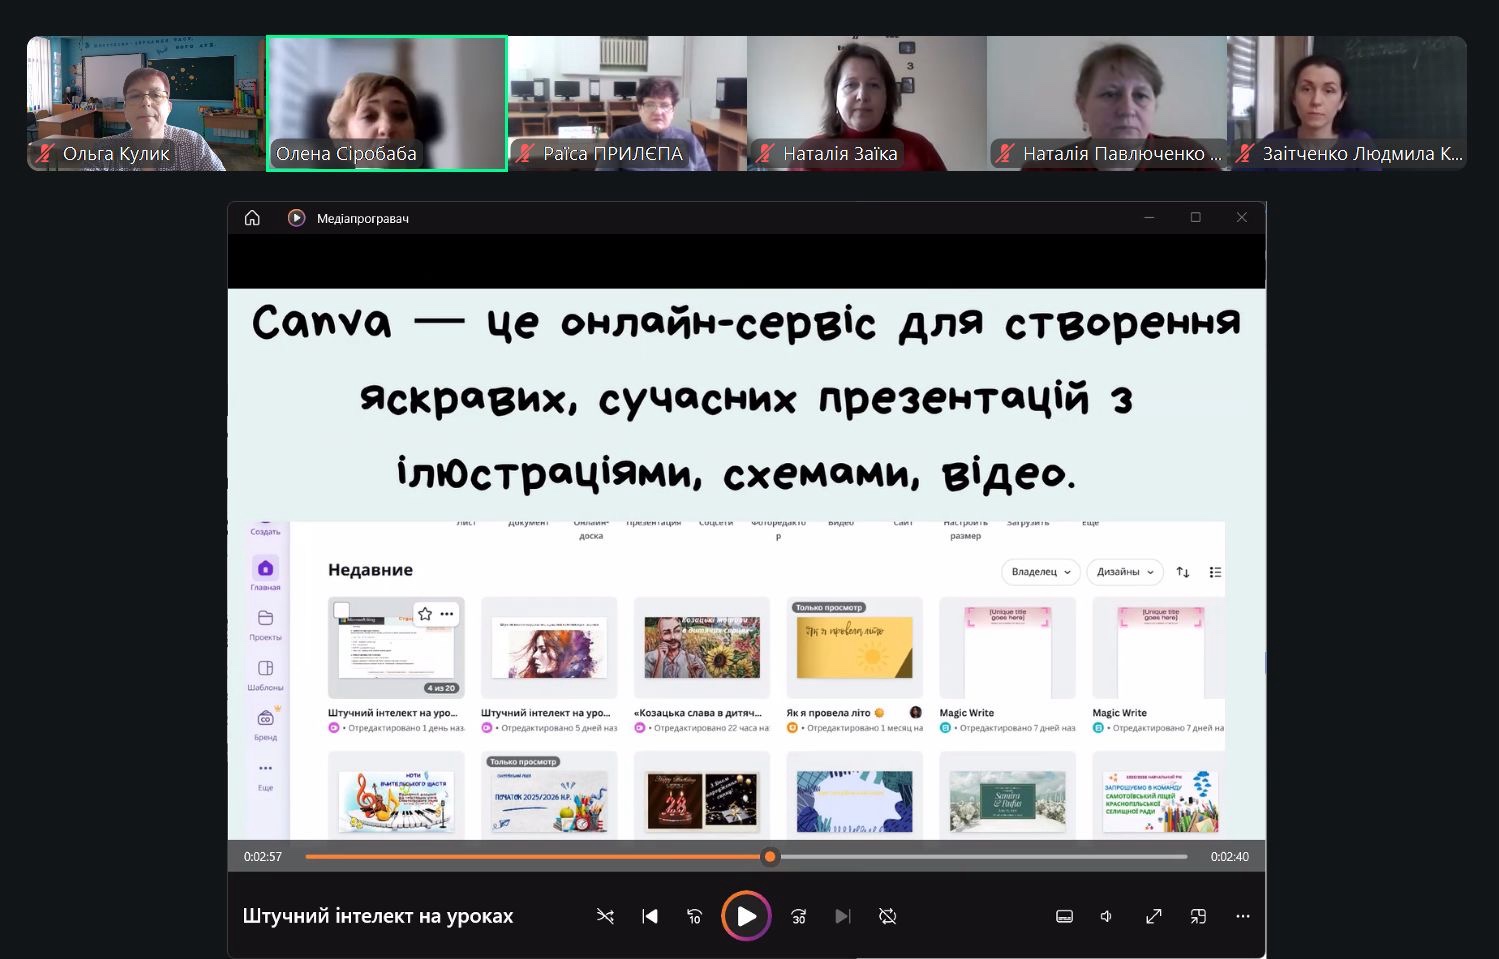Star the first Штучний інтелект design
This screenshot has height=959, width=1499.
point(425,614)
